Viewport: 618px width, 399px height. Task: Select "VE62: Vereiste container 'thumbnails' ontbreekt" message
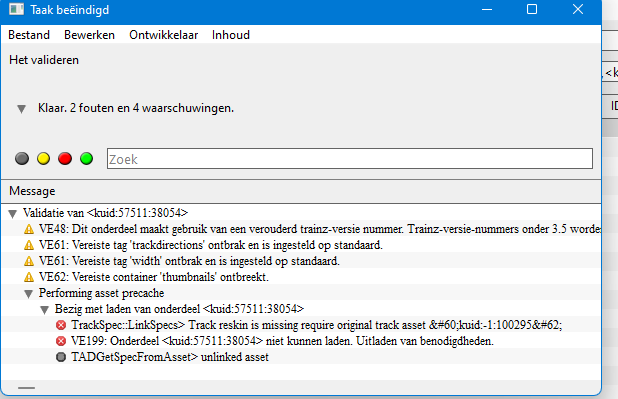(x=154, y=277)
